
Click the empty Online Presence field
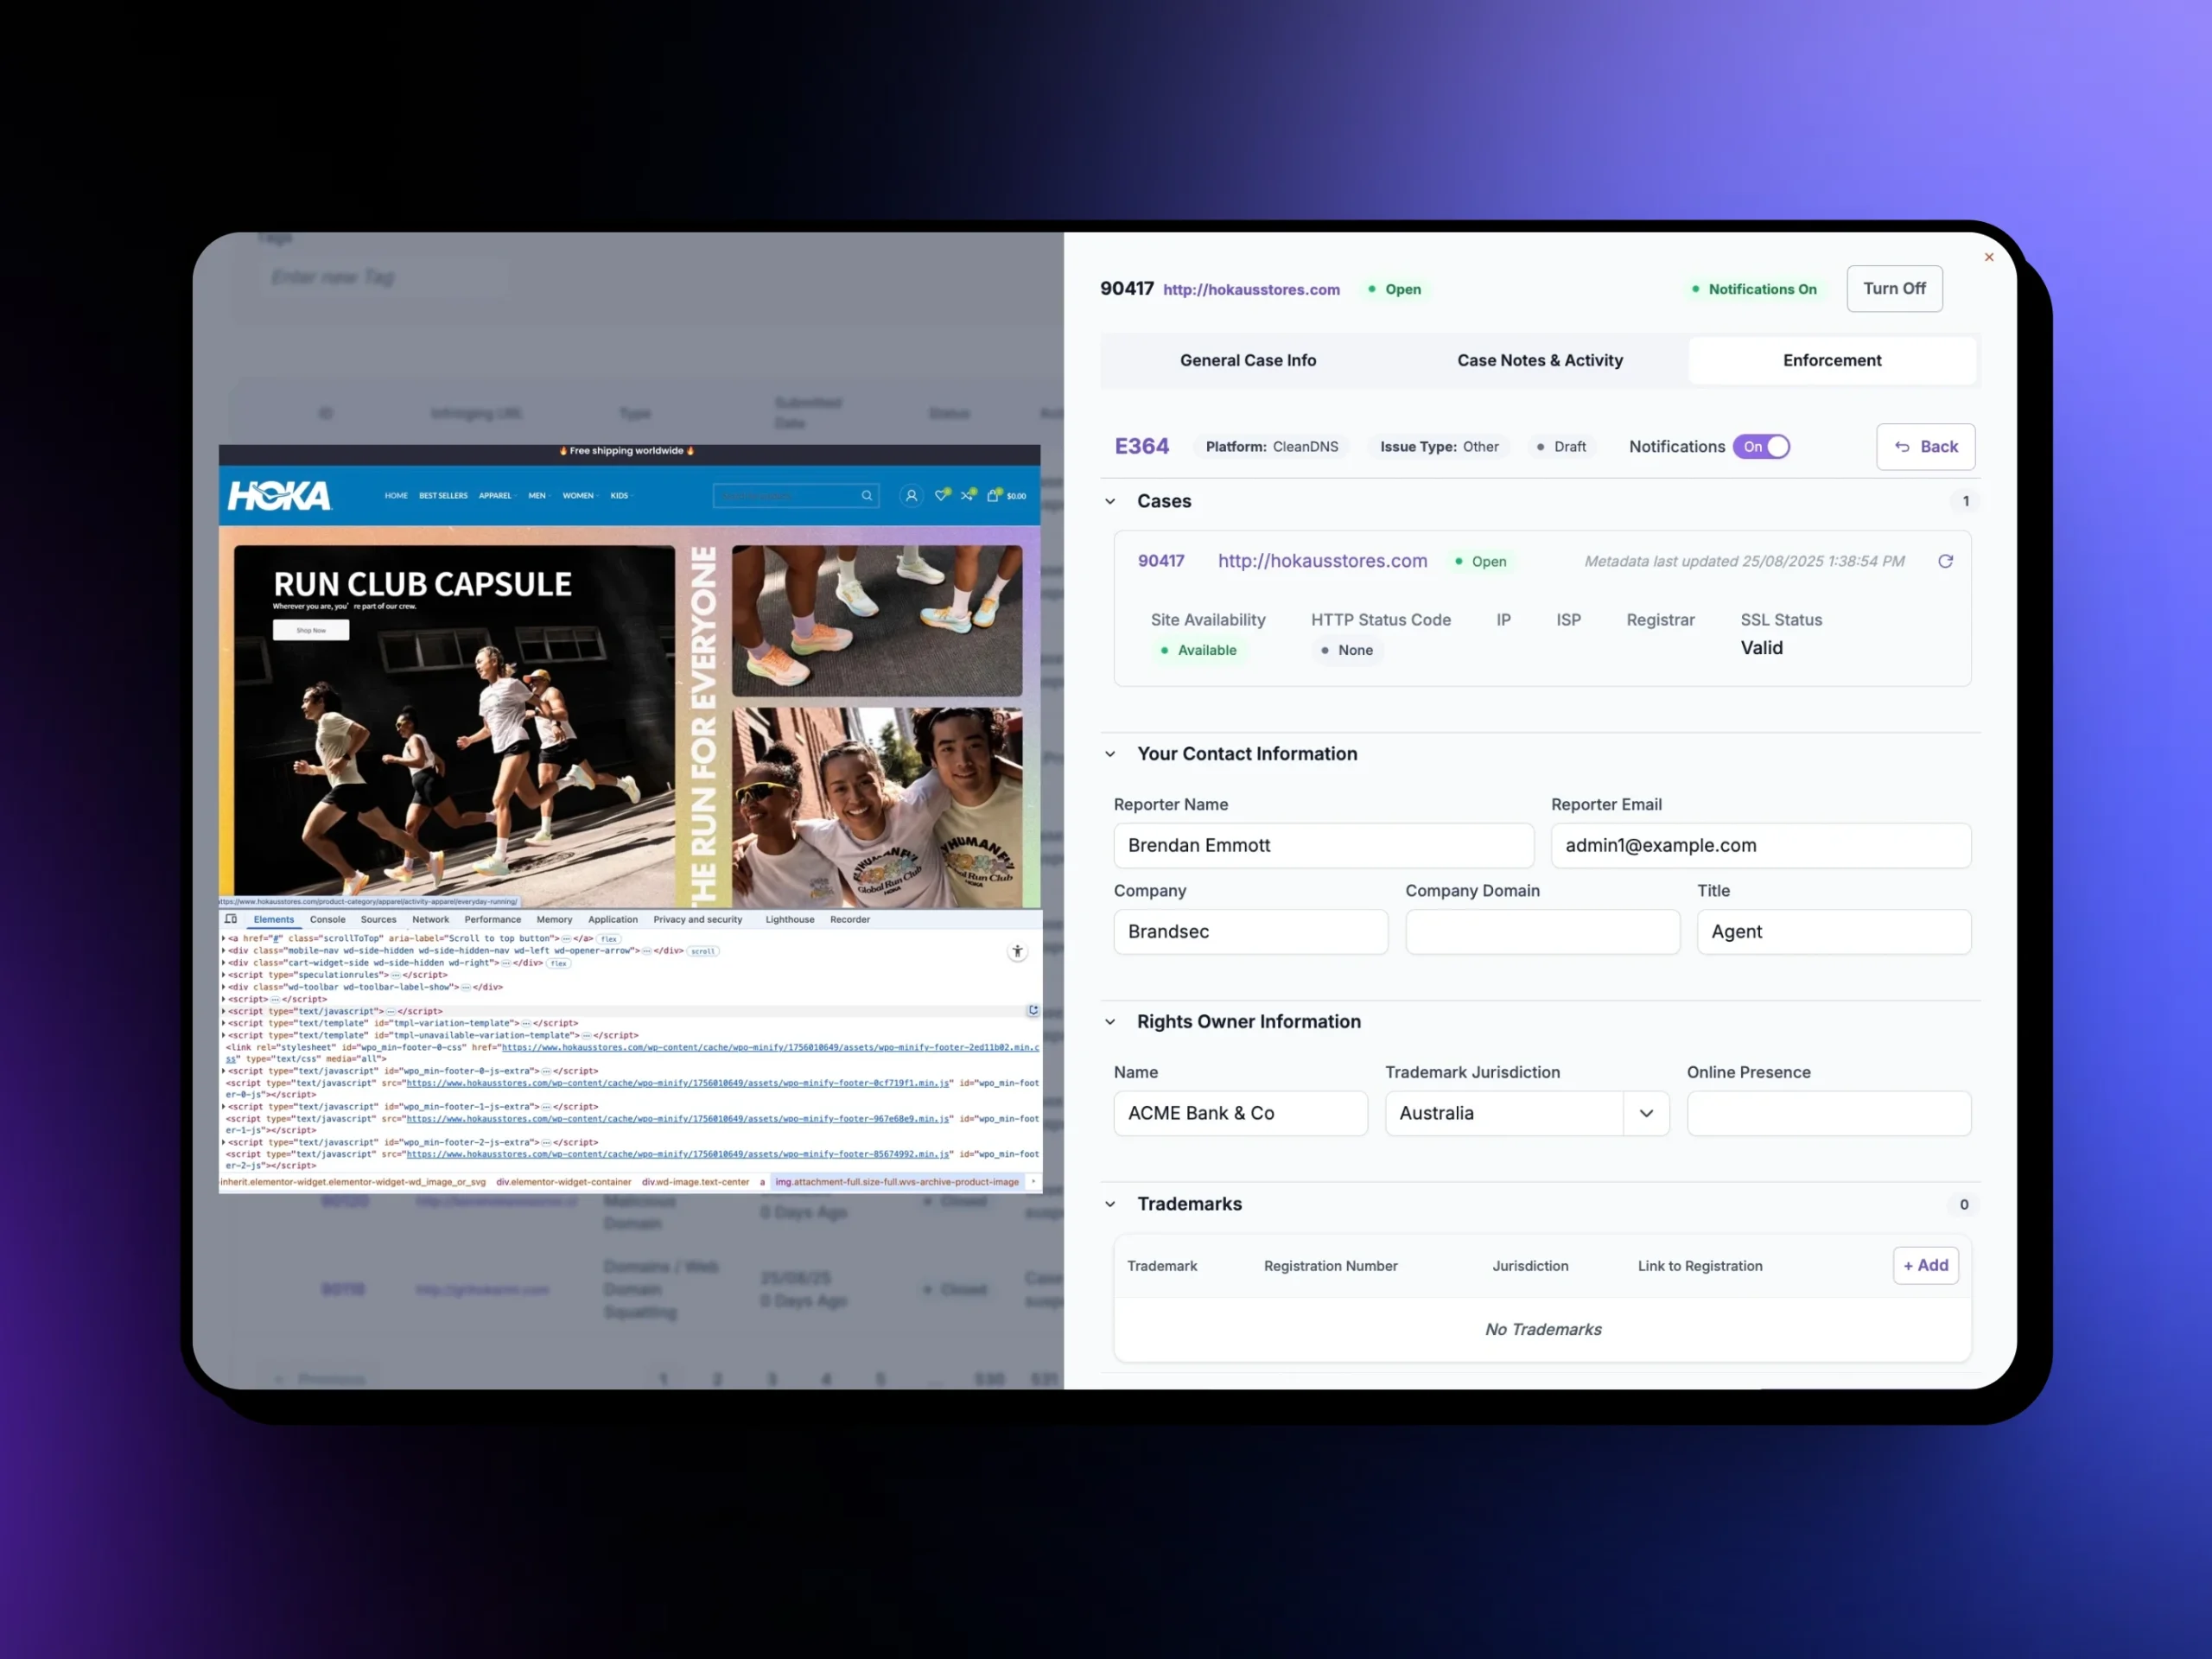[1829, 1113]
